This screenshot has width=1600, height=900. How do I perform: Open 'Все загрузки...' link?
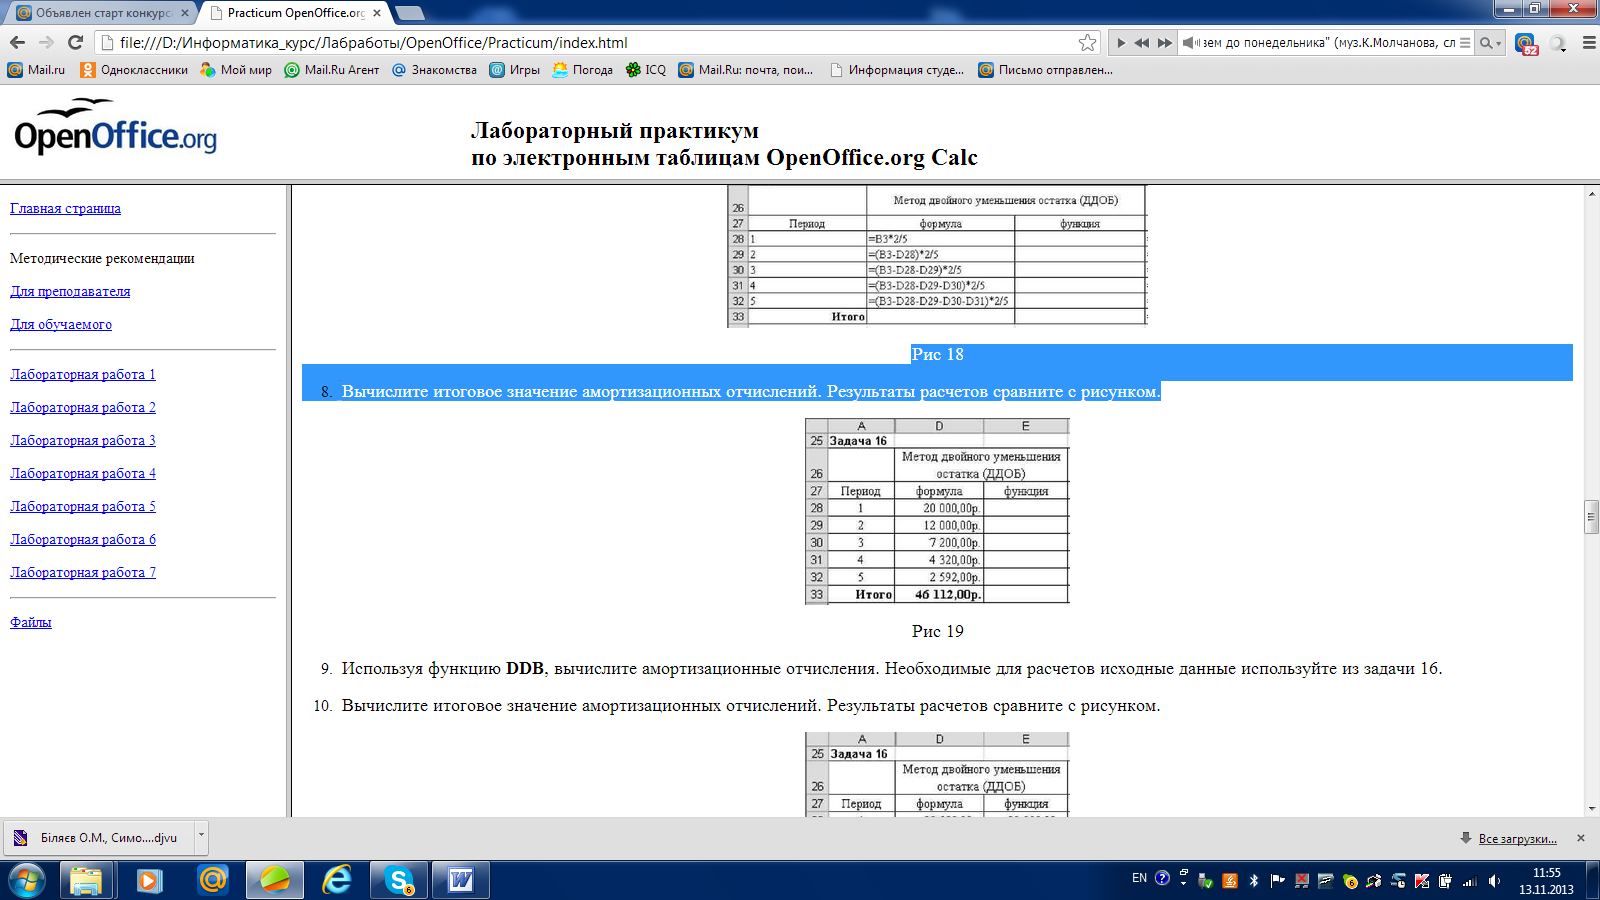coord(1517,839)
